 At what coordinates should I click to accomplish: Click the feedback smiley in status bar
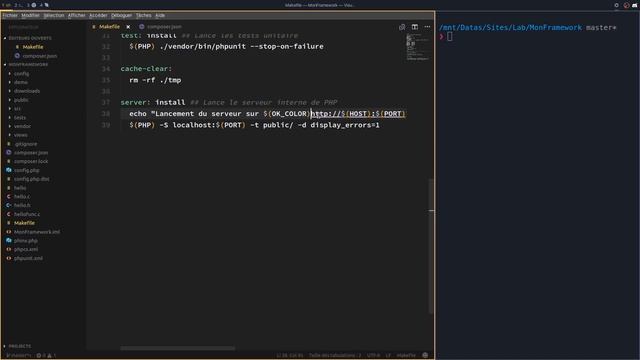tap(425, 356)
